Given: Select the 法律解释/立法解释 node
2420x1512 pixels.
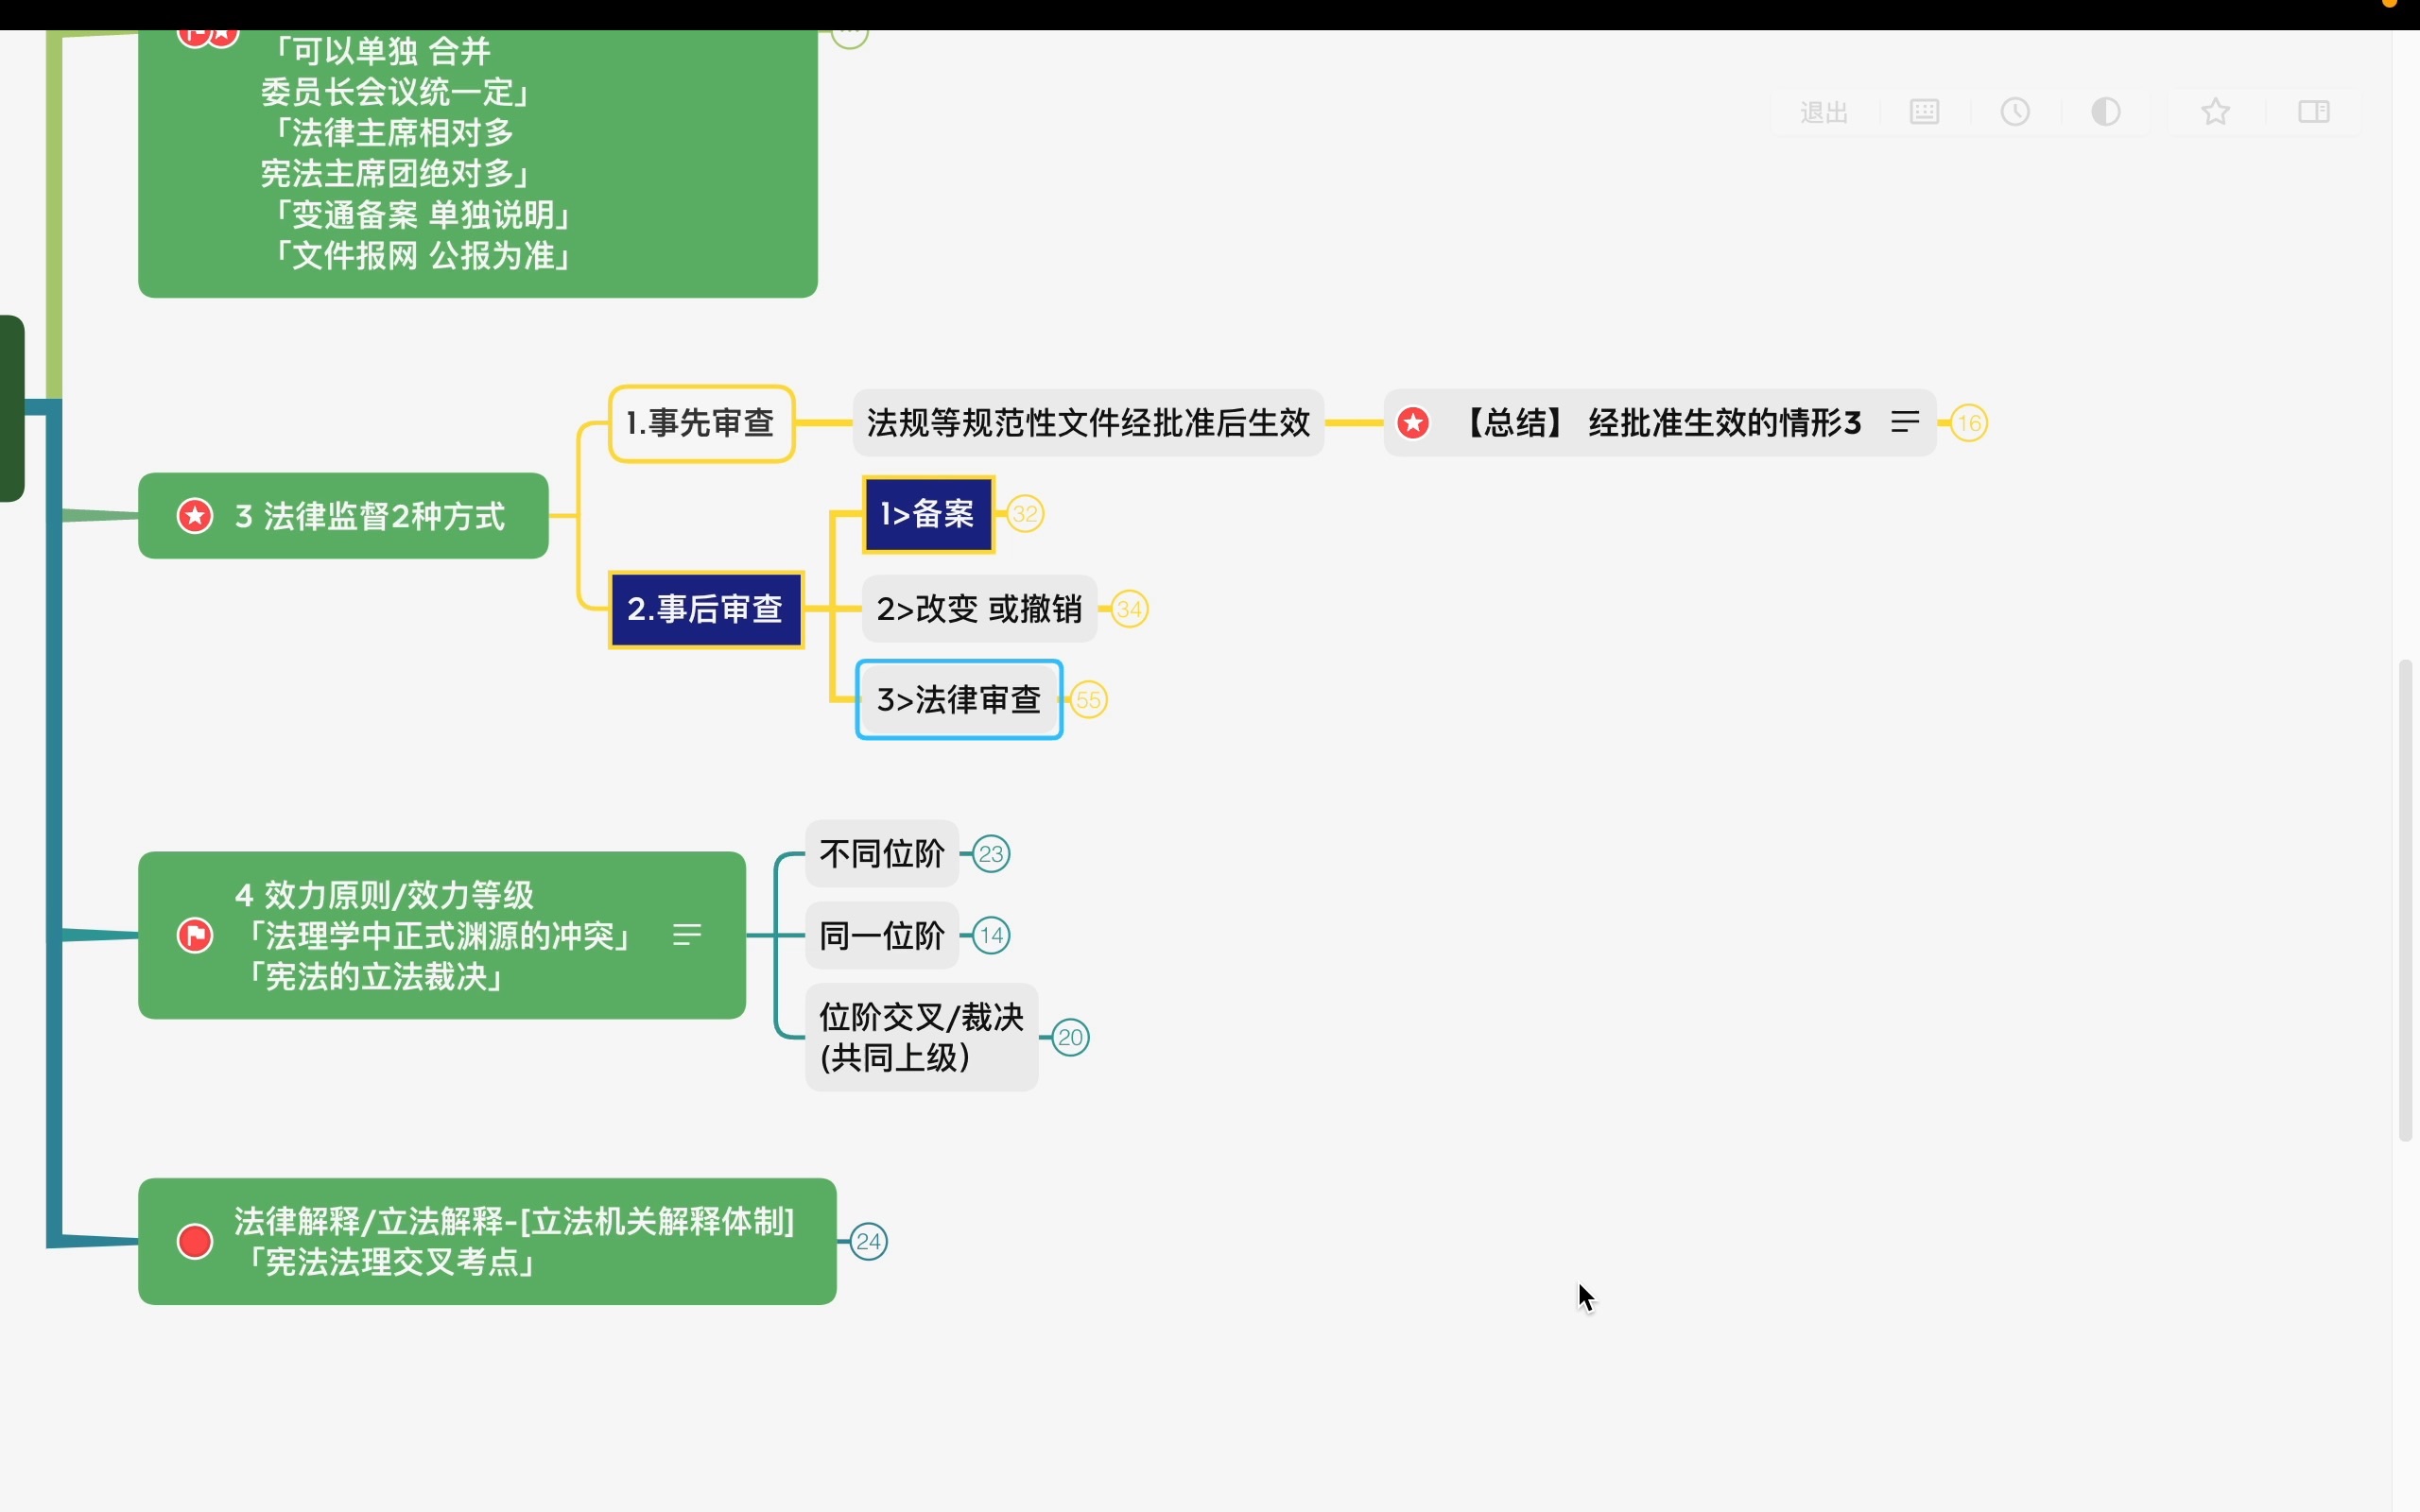Looking at the screenshot, I should pos(487,1242).
